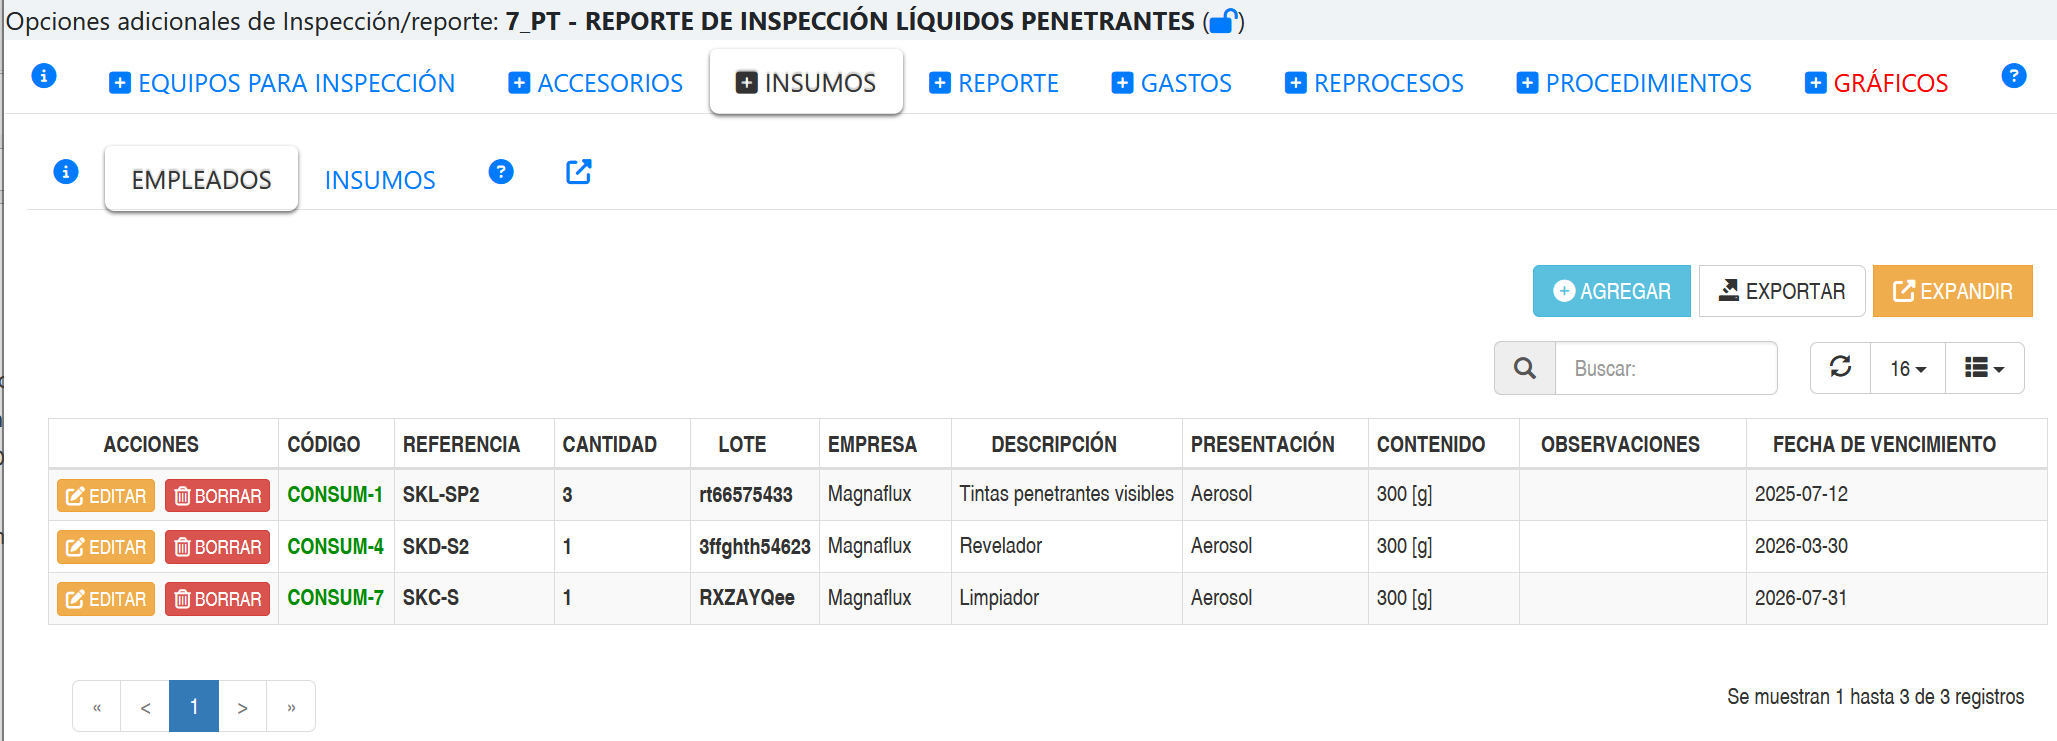The image size is (2057, 741).
Task: Open the 16 rows-per-page dropdown
Action: pos(1907,369)
